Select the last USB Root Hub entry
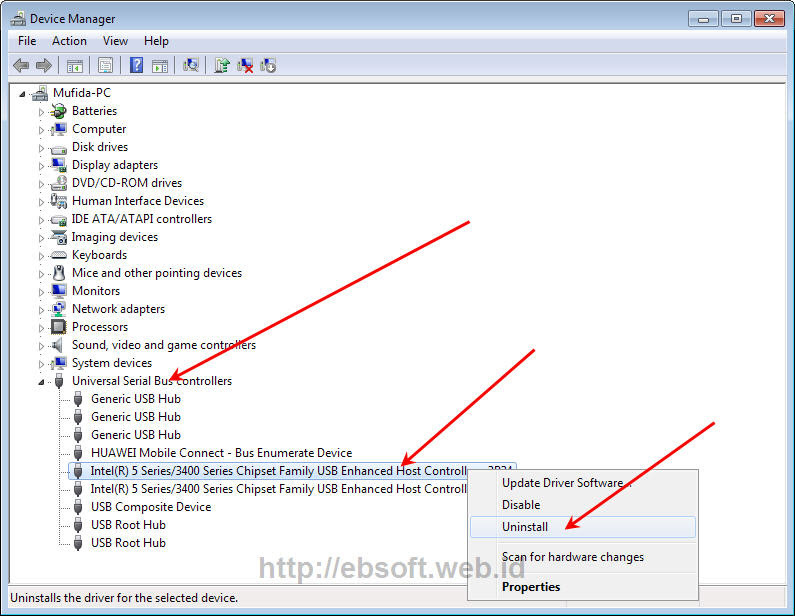Viewport: 795px width, 616px height. (x=128, y=543)
